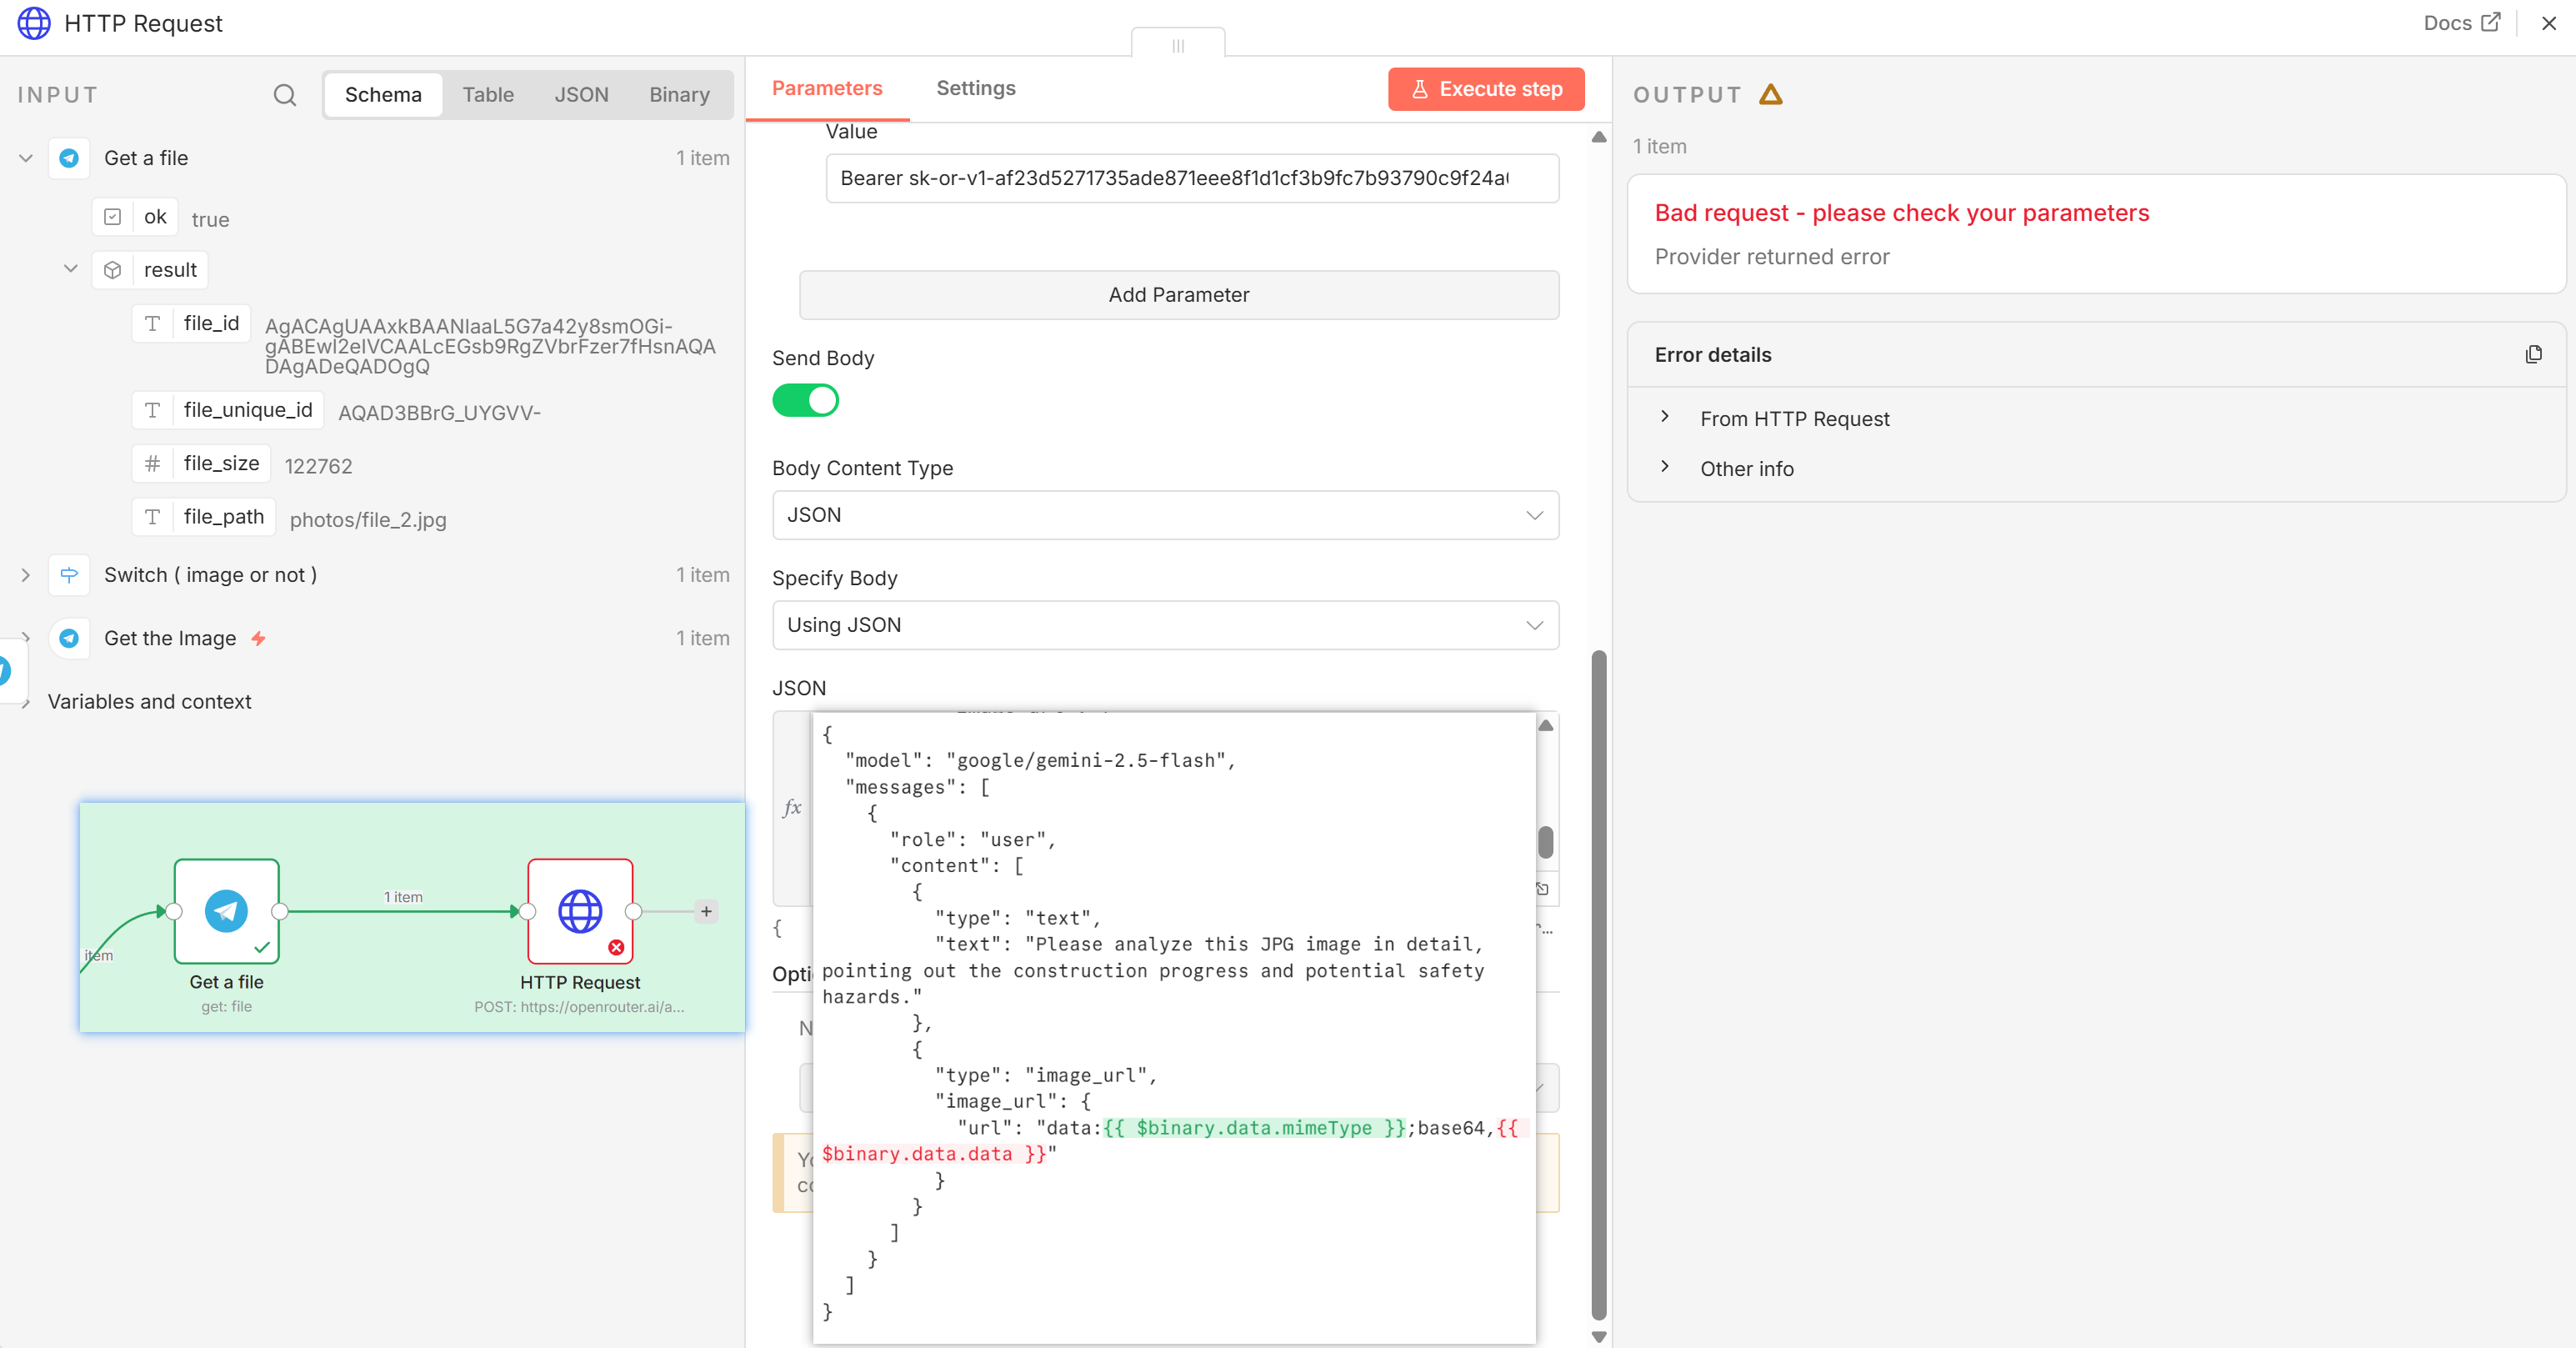Click the Switch node icon in the input list
The image size is (2576, 1348).
(x=69, y=575)
